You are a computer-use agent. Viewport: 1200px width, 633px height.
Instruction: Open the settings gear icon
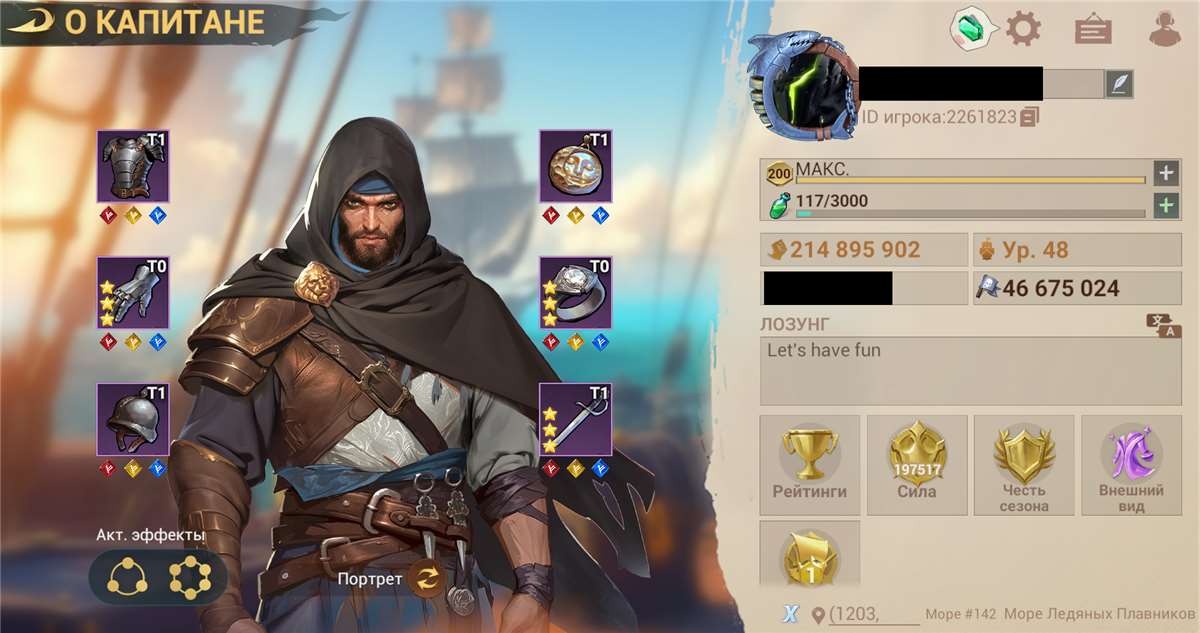(x=1023, y=28)
